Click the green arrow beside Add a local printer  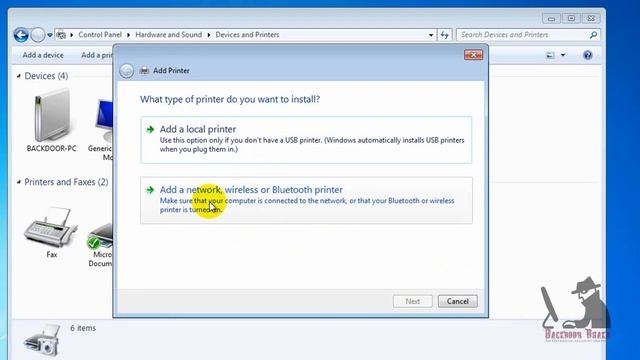(x=150, y=129)
